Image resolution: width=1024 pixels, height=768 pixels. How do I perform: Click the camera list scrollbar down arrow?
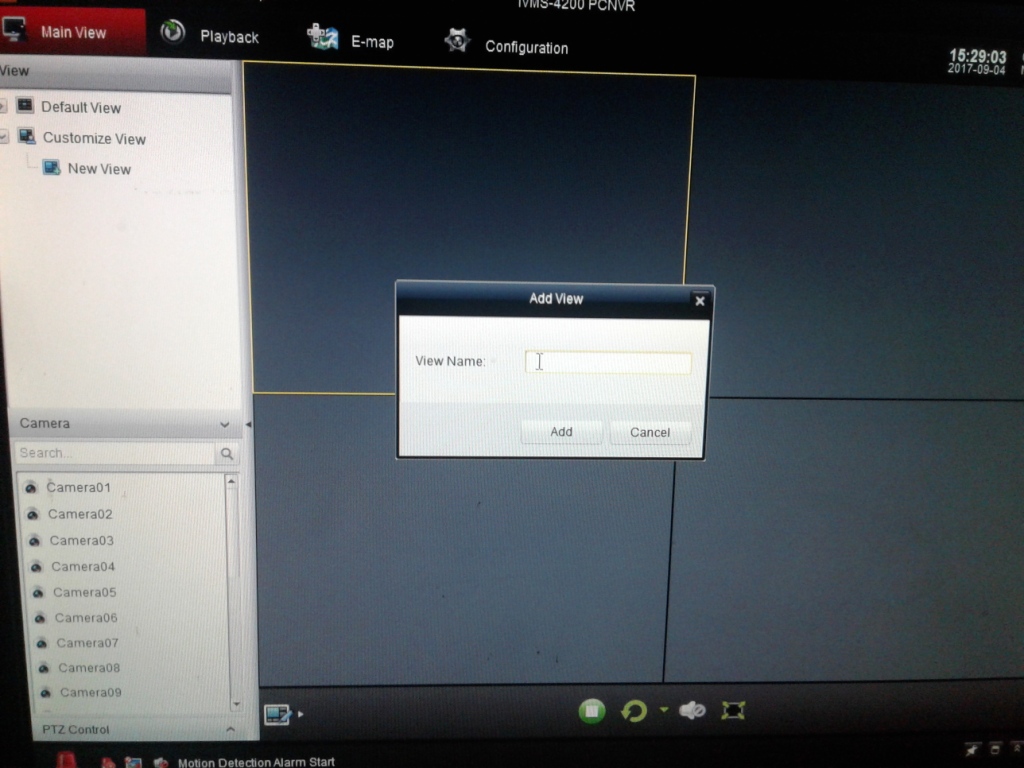[x=236, y=703]
